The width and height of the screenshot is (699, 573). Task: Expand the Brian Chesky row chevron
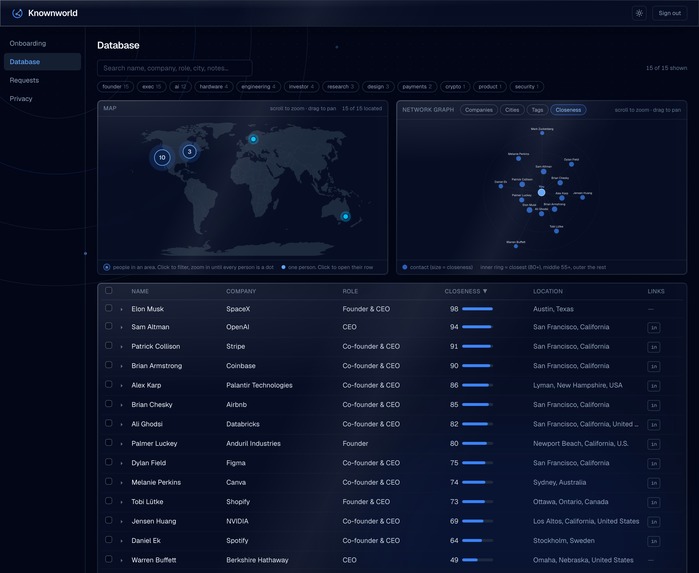coord(121,405)
